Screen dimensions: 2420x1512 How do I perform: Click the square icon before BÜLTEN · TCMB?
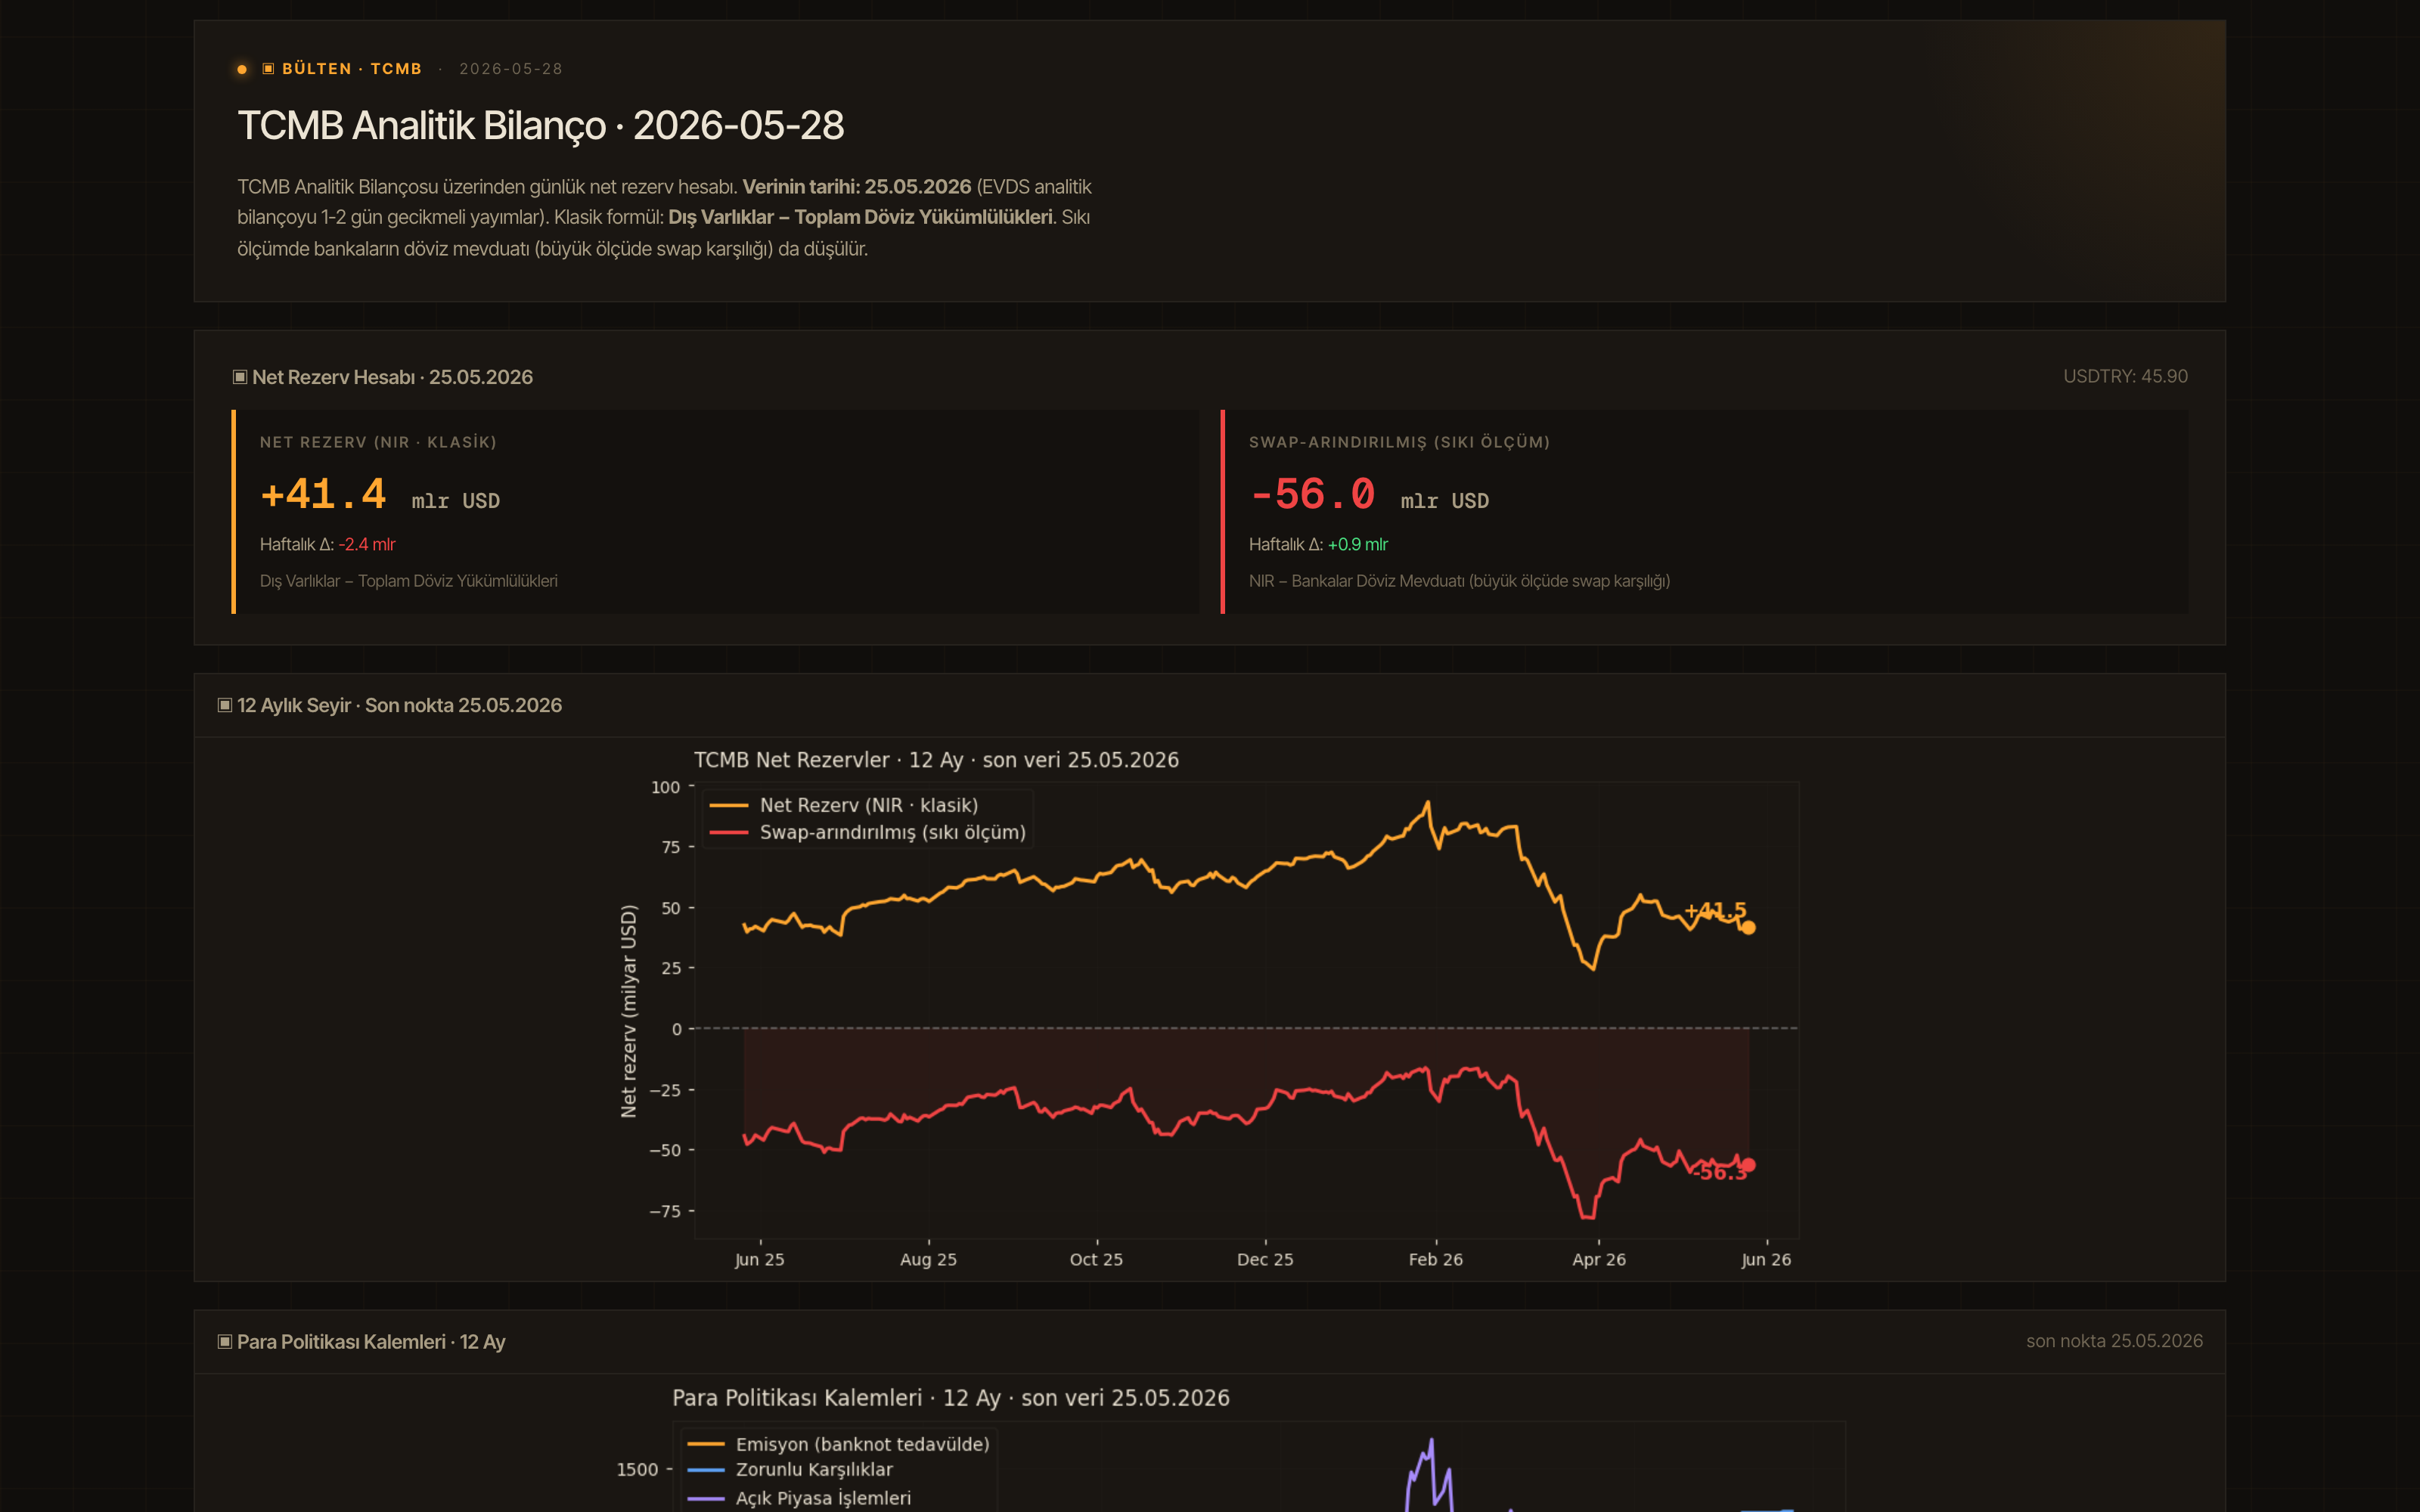(268, 69)
